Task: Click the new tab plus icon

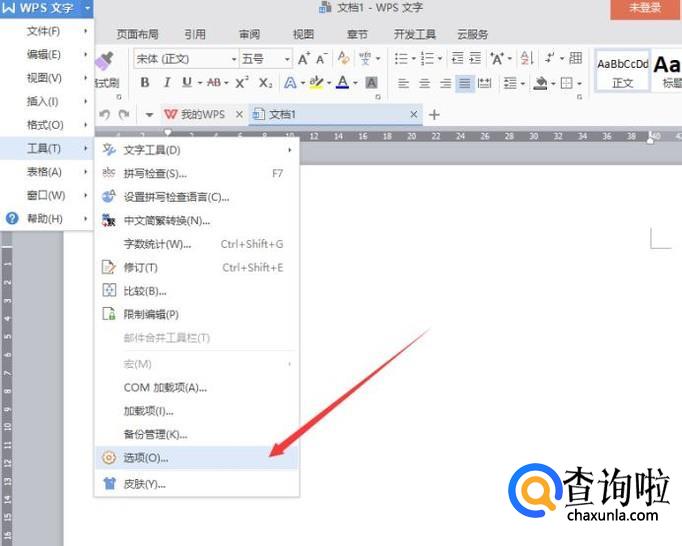Action: coord(434,115)
